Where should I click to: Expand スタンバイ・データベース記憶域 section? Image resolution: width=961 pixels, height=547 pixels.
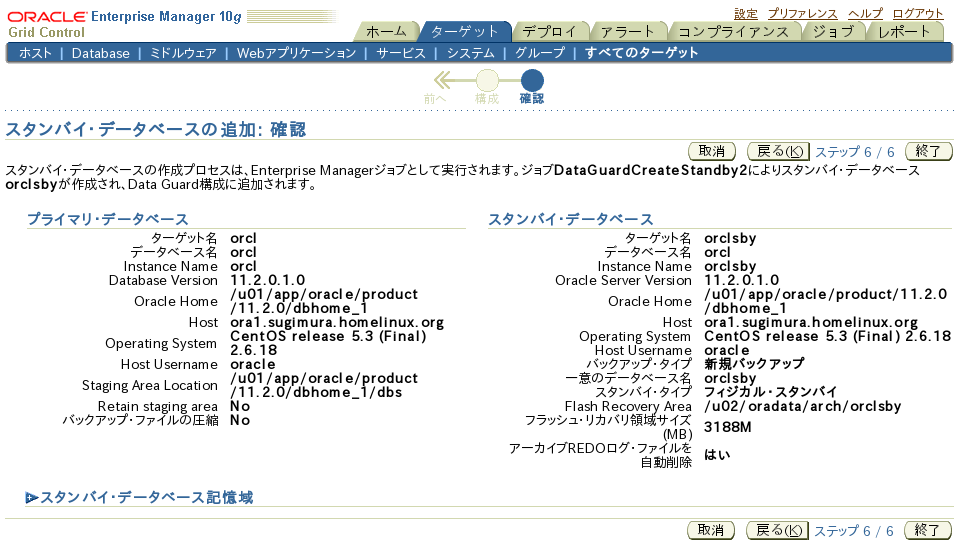click(x=31, y=498)
